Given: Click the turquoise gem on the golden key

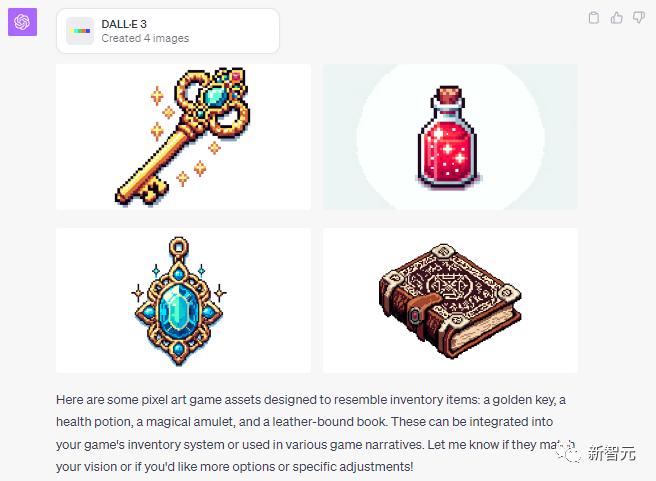Looking at the screenshot, I should tap(215, 97).
